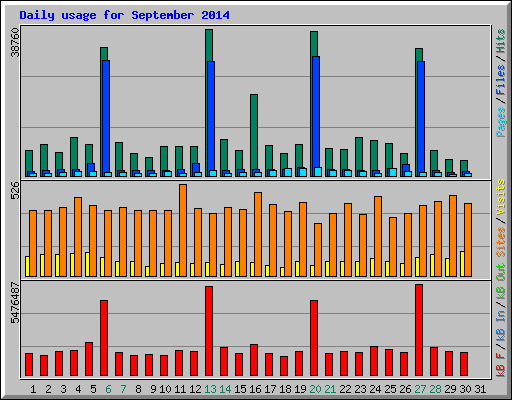Click the green day label 27

(420, 389)
